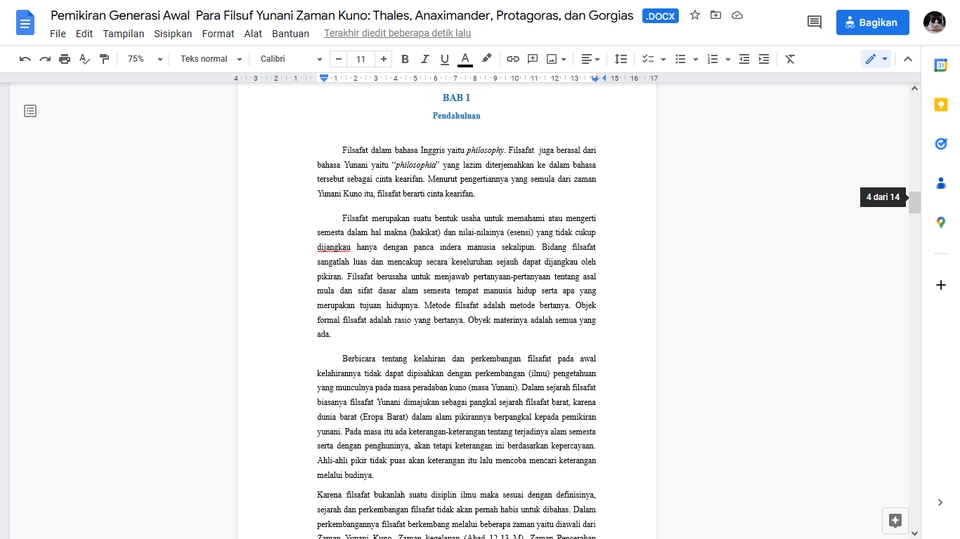This screenshot has width=960, height=539.
Task: Toggle underline formatting
Action: click(444, 59)
